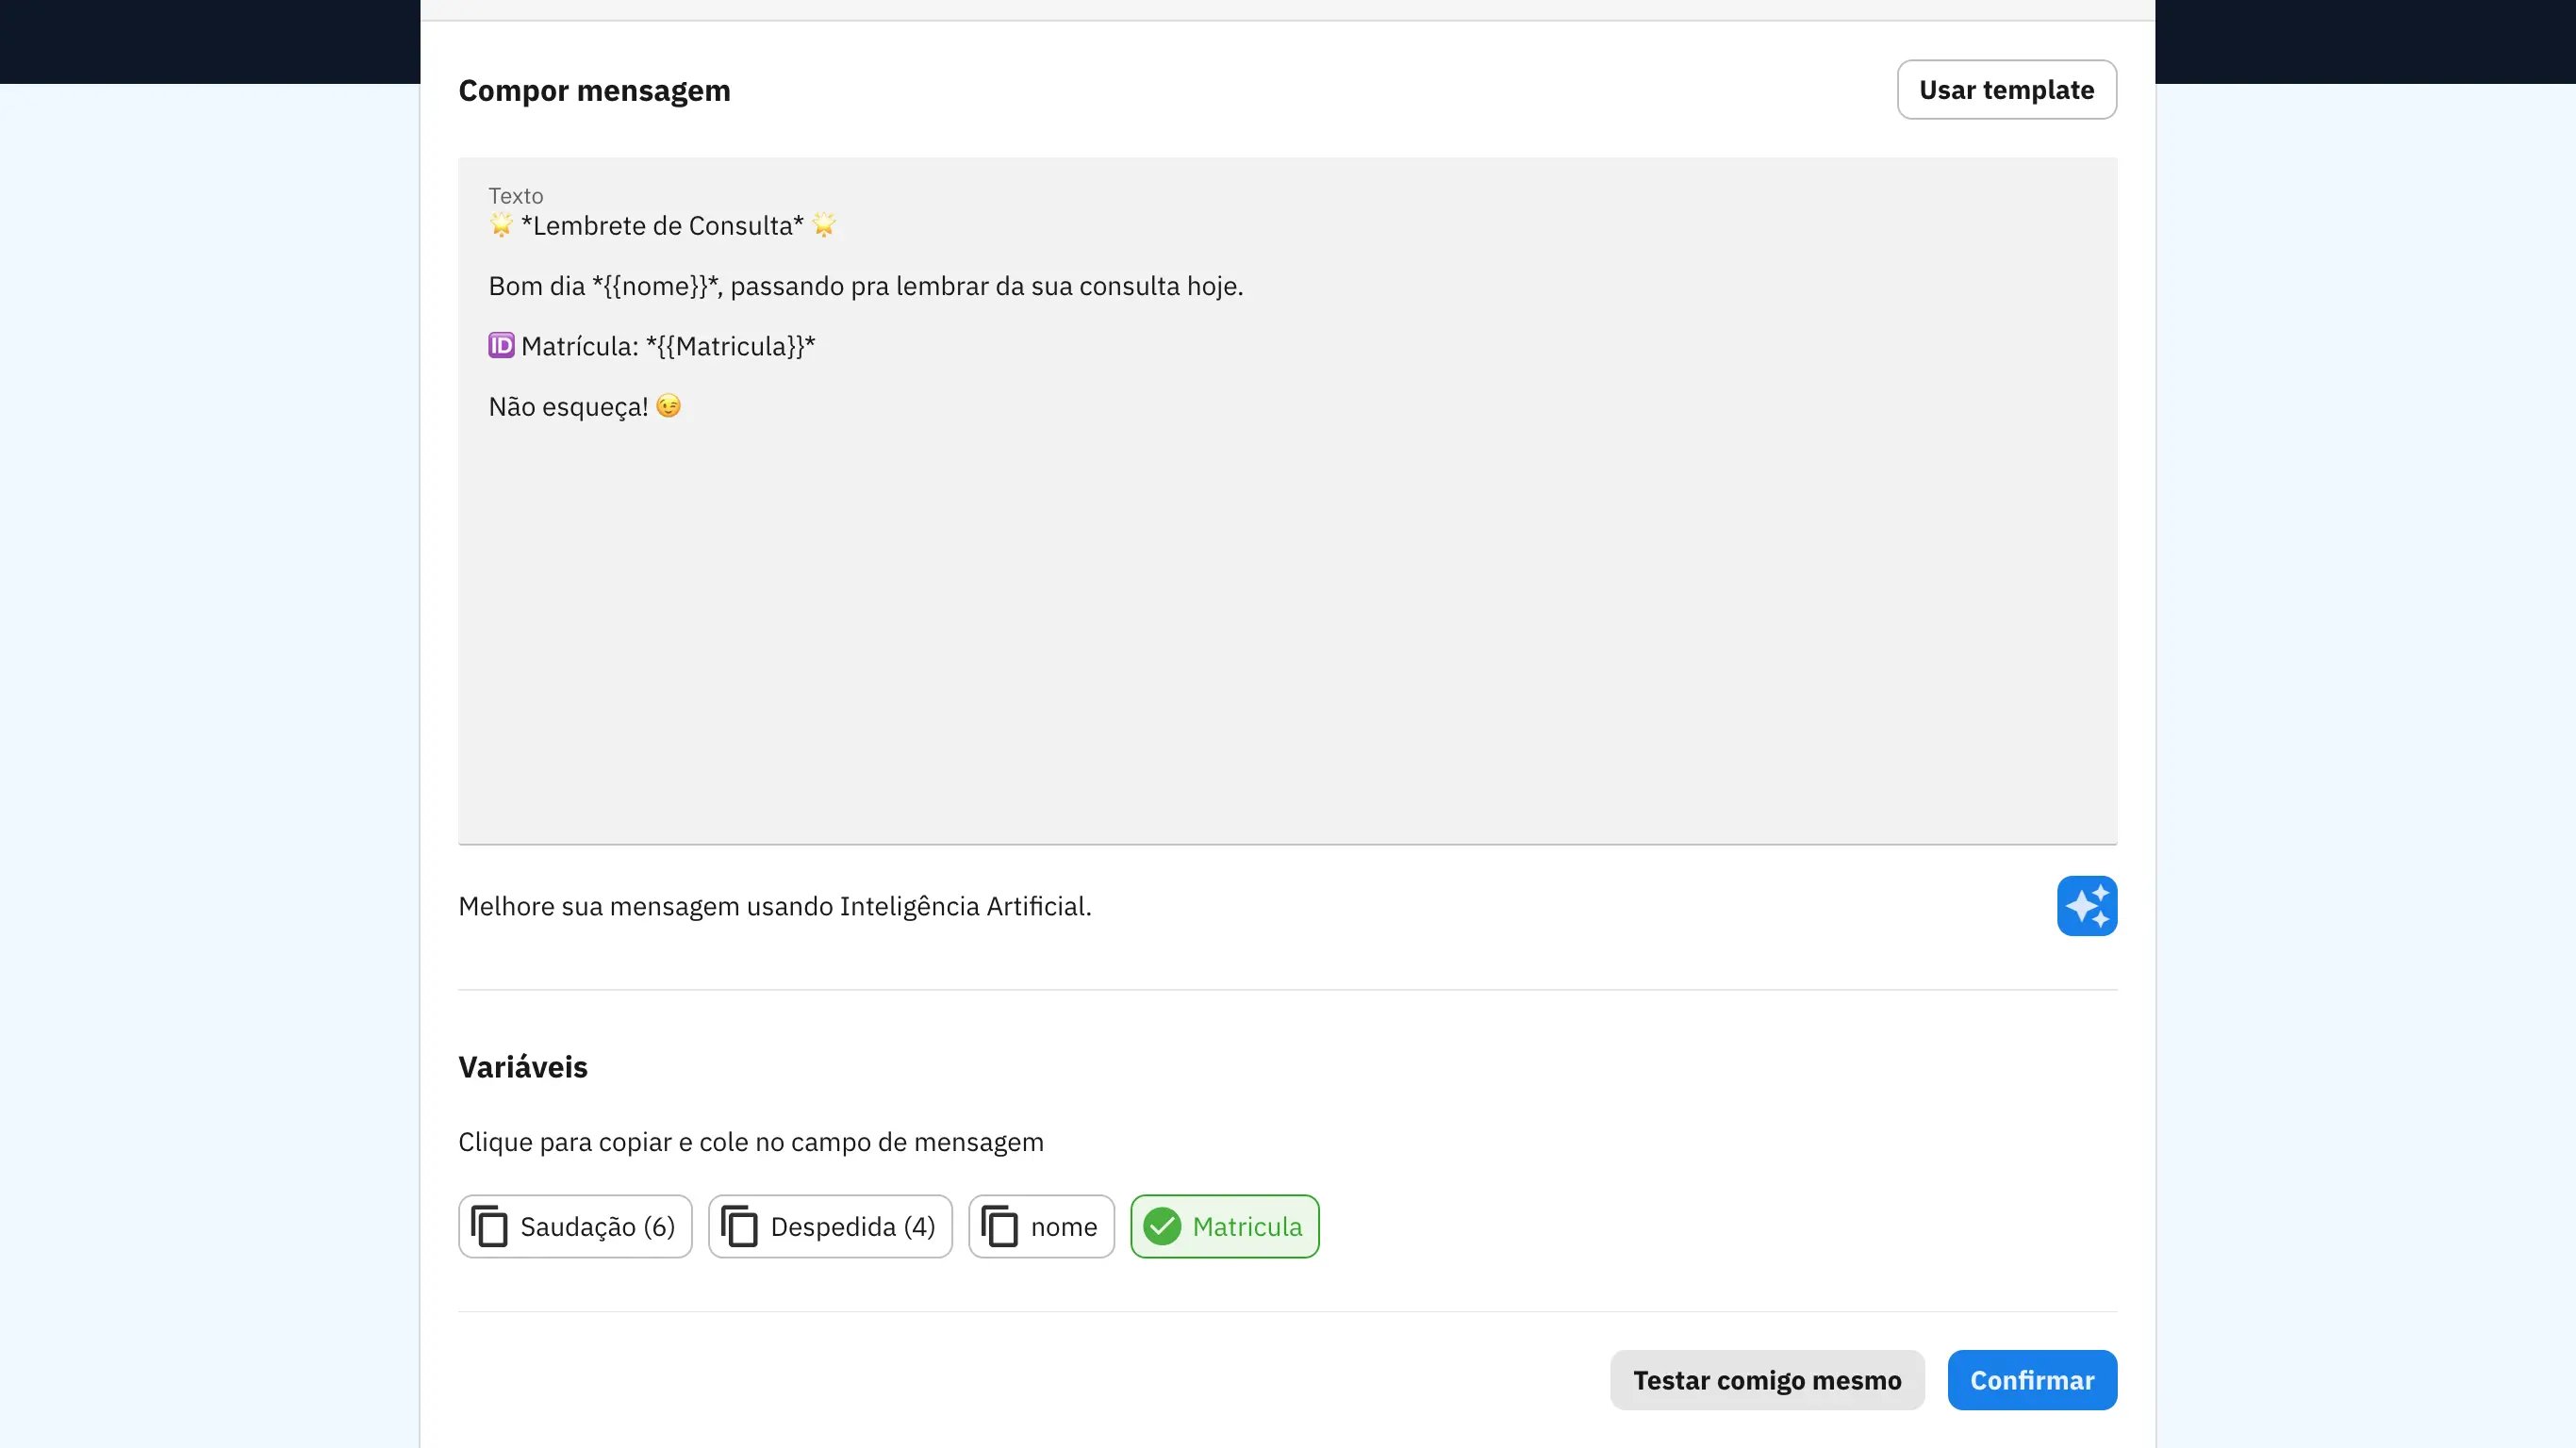
Task: Click the Melhore sua mensagem AI hint text
Action: [x=775, y=906]
